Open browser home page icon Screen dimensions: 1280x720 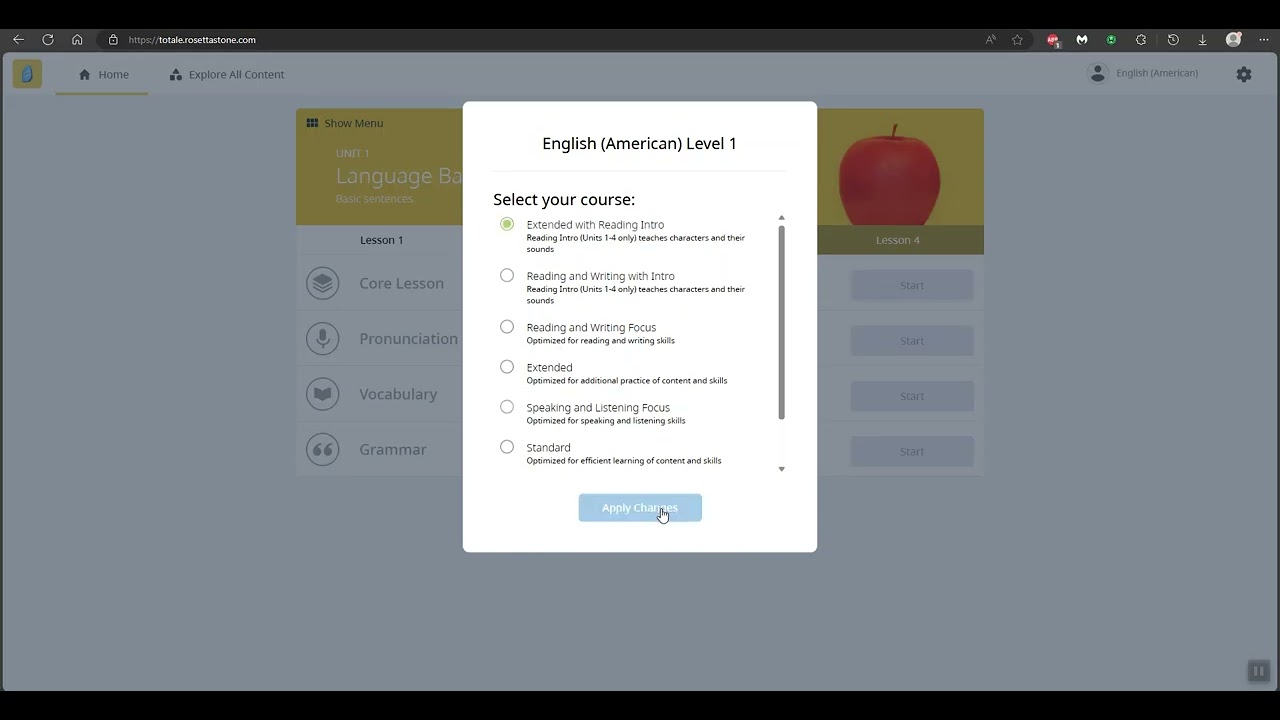click(77, 40)
